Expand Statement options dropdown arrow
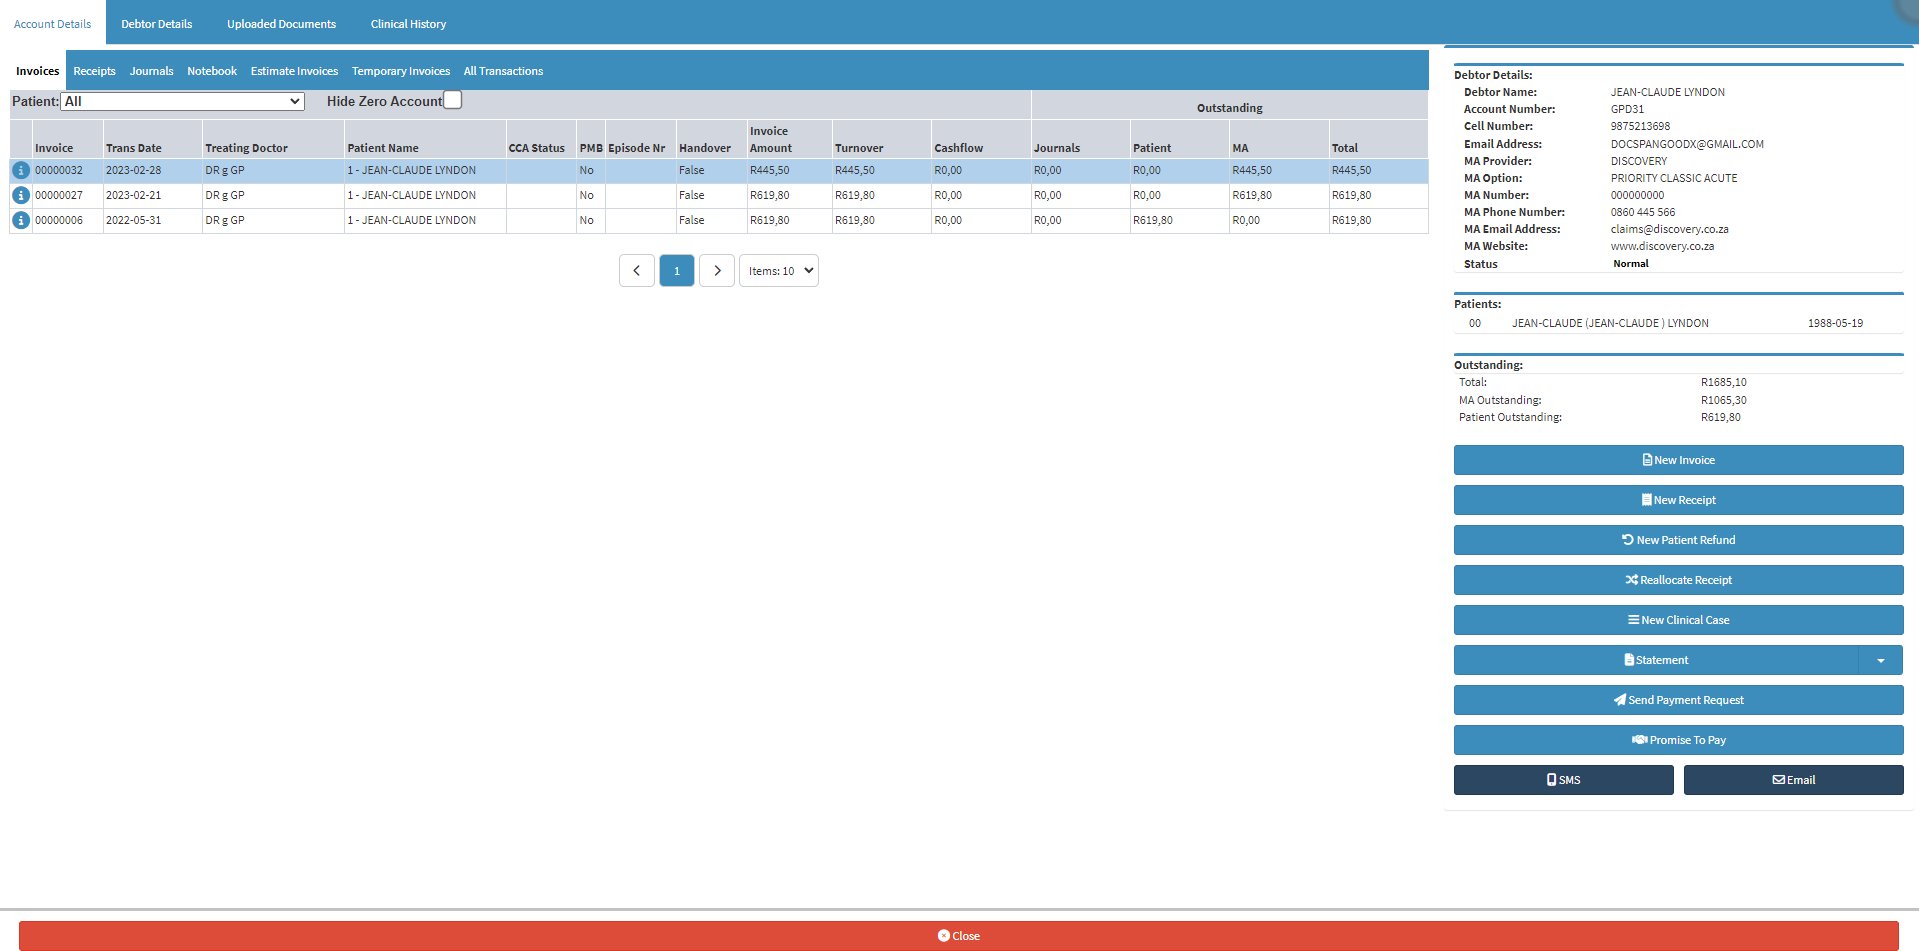This screenshot has height=951, width=1919. pos(1881,660)
